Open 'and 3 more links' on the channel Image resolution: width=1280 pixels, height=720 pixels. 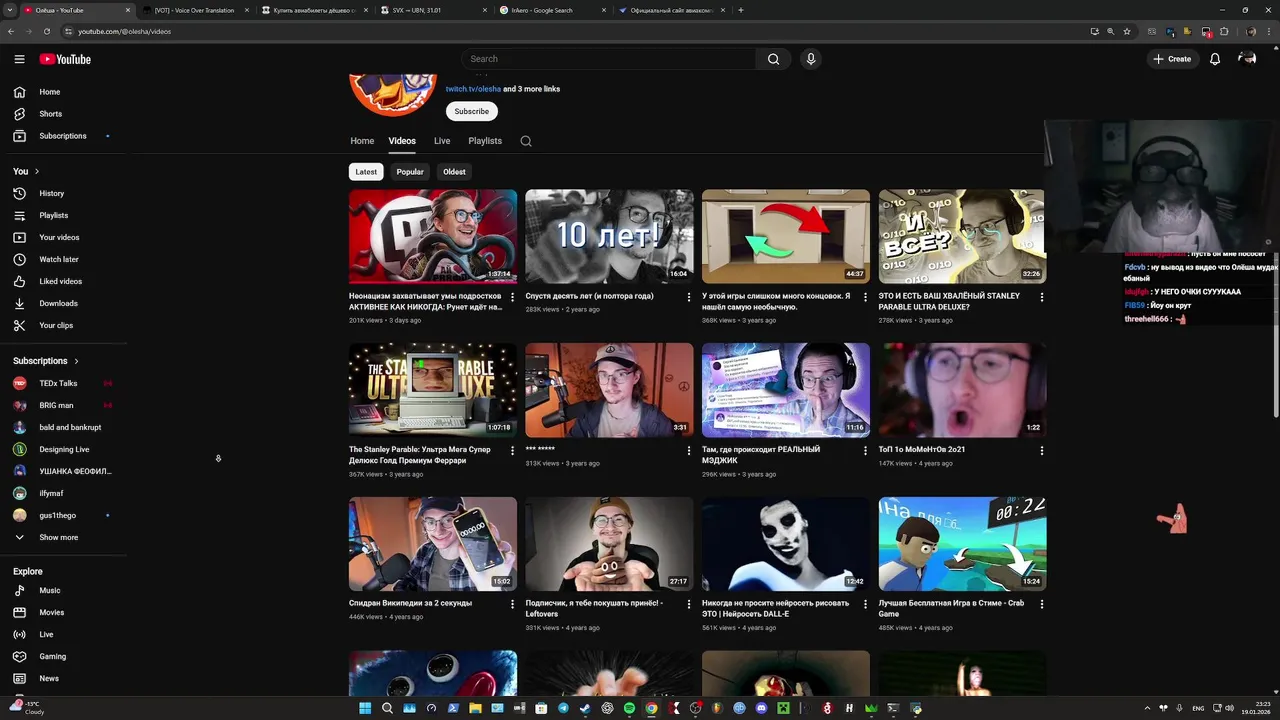click(532, 89)
